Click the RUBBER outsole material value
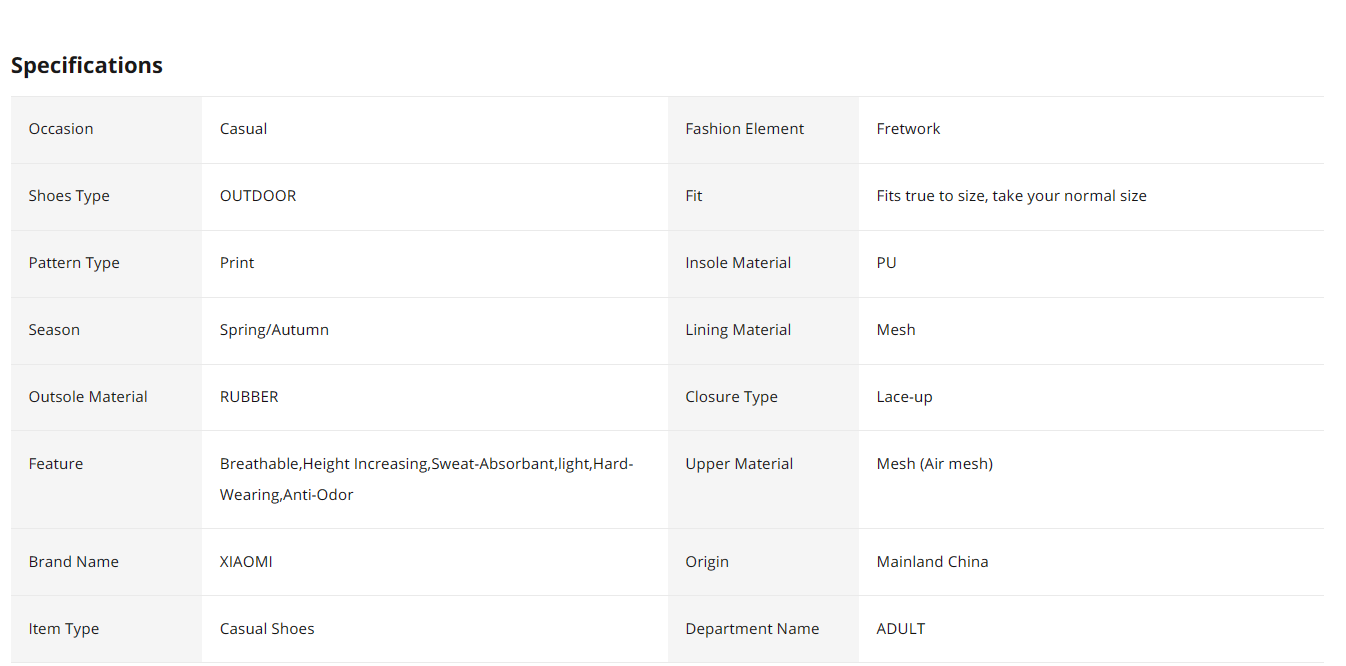1346x666 pixels. [249, 397]
